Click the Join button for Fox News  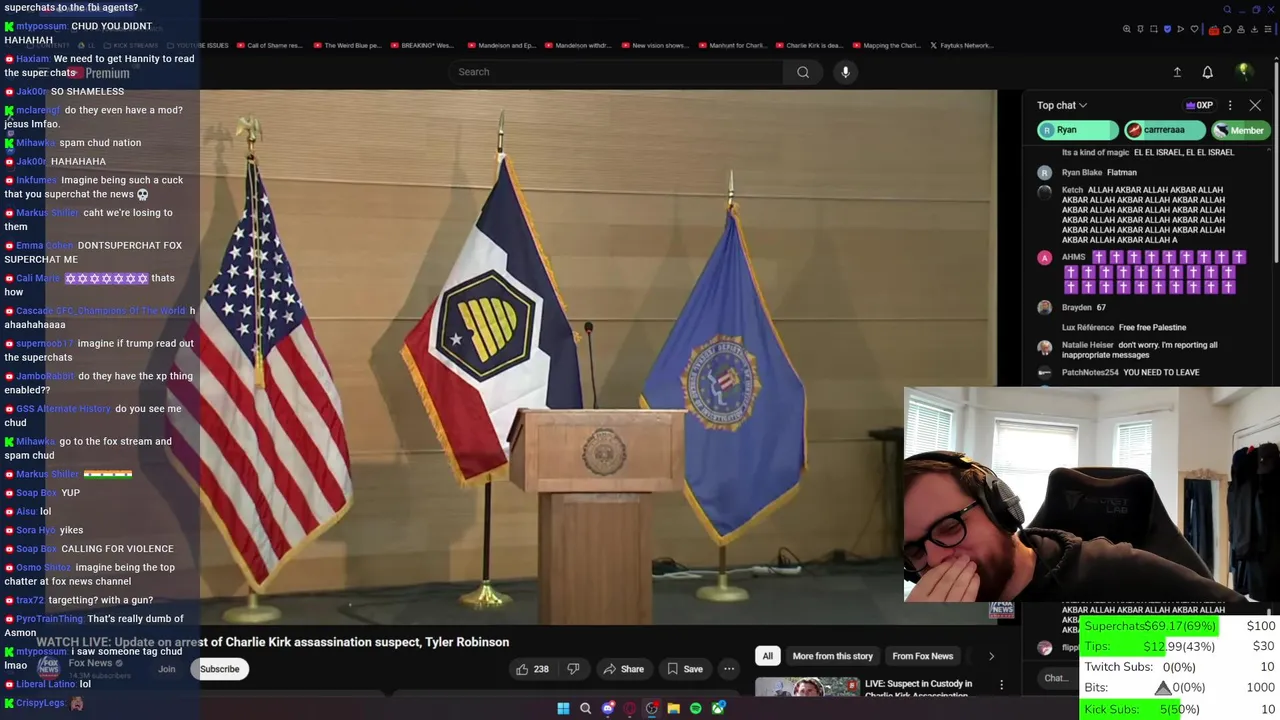tap(166, 669)
